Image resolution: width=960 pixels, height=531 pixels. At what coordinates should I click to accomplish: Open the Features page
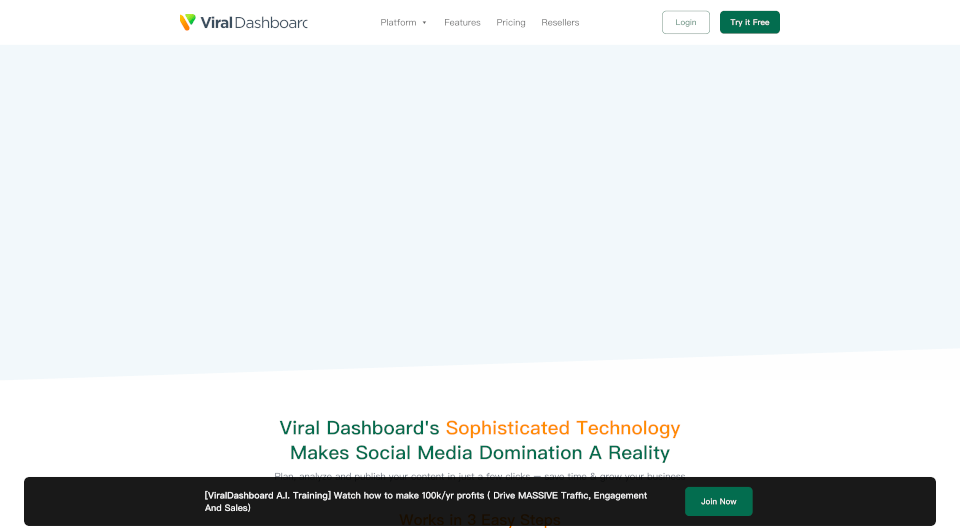click(462, 23)
